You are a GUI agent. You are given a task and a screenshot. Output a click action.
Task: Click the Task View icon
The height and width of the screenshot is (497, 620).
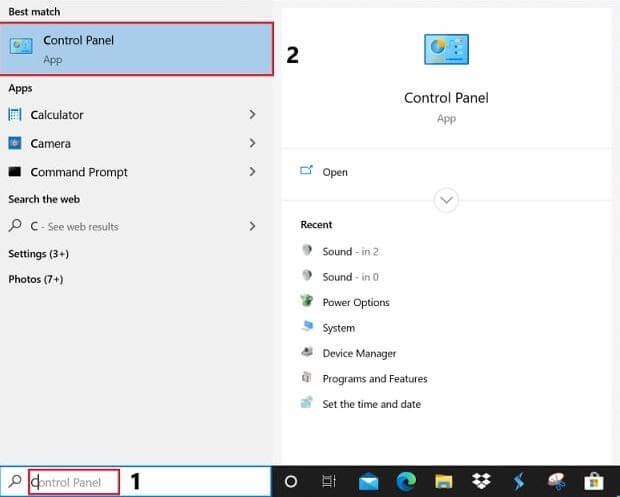point(328,481)
